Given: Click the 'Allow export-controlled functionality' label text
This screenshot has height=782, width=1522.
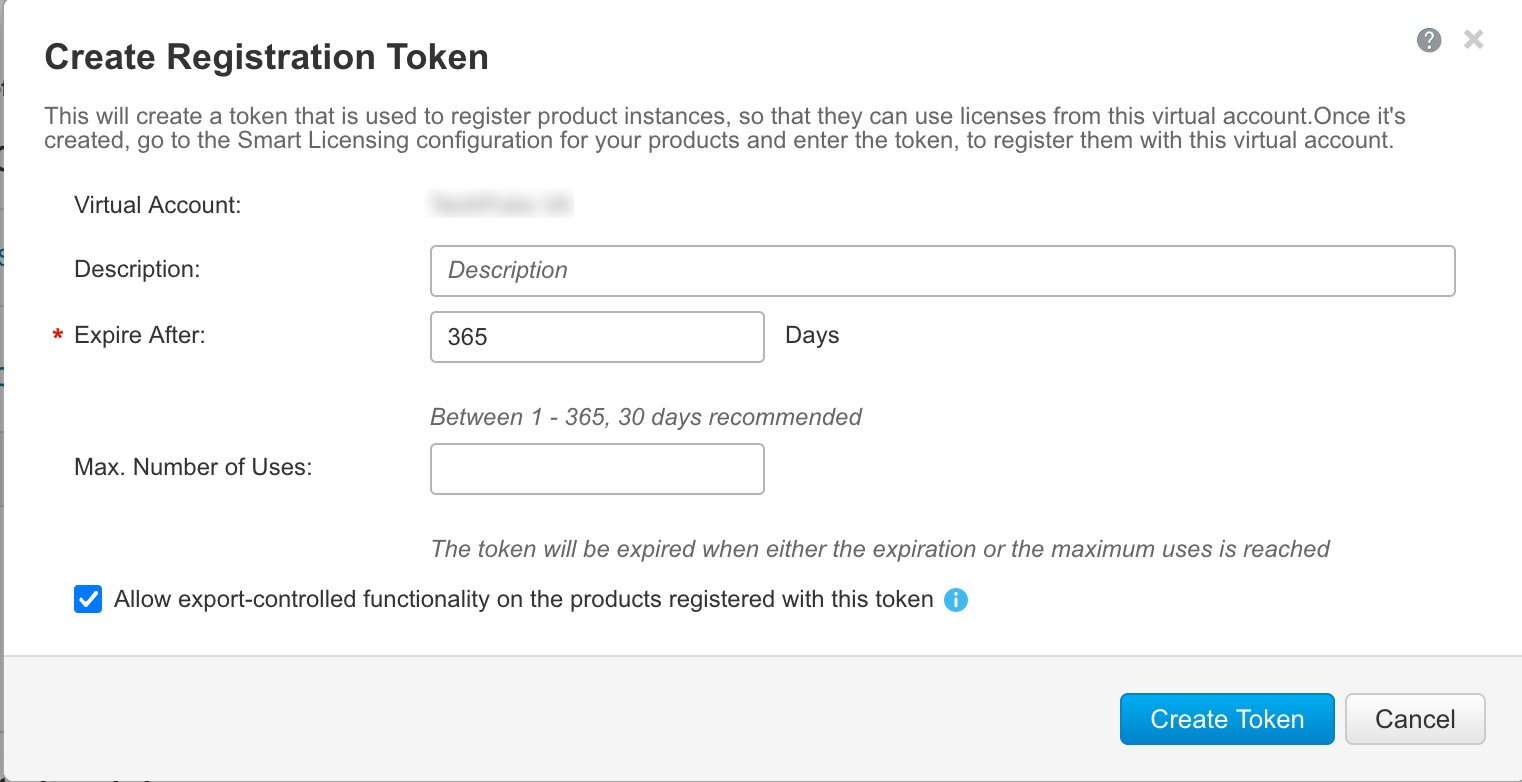Looking at the screenshot, I should pyautogui.click(x=523, y=600).
